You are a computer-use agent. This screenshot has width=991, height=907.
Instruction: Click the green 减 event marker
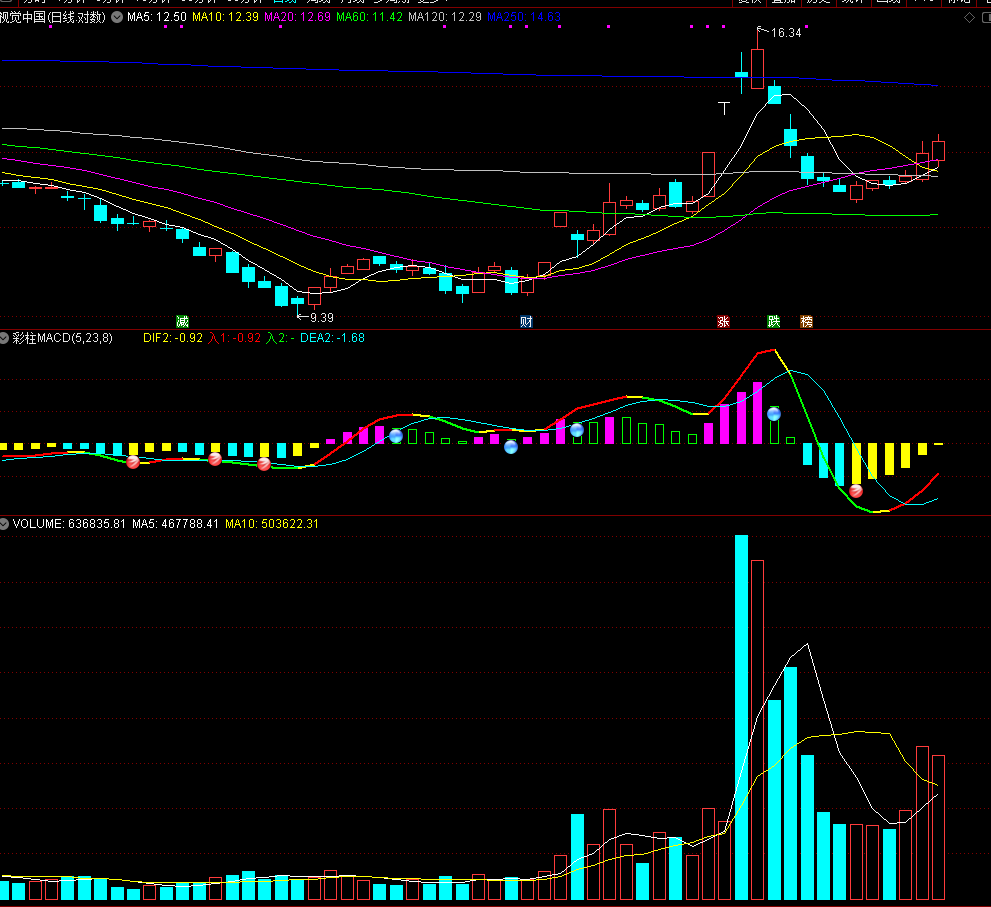(x=183, y=321)
